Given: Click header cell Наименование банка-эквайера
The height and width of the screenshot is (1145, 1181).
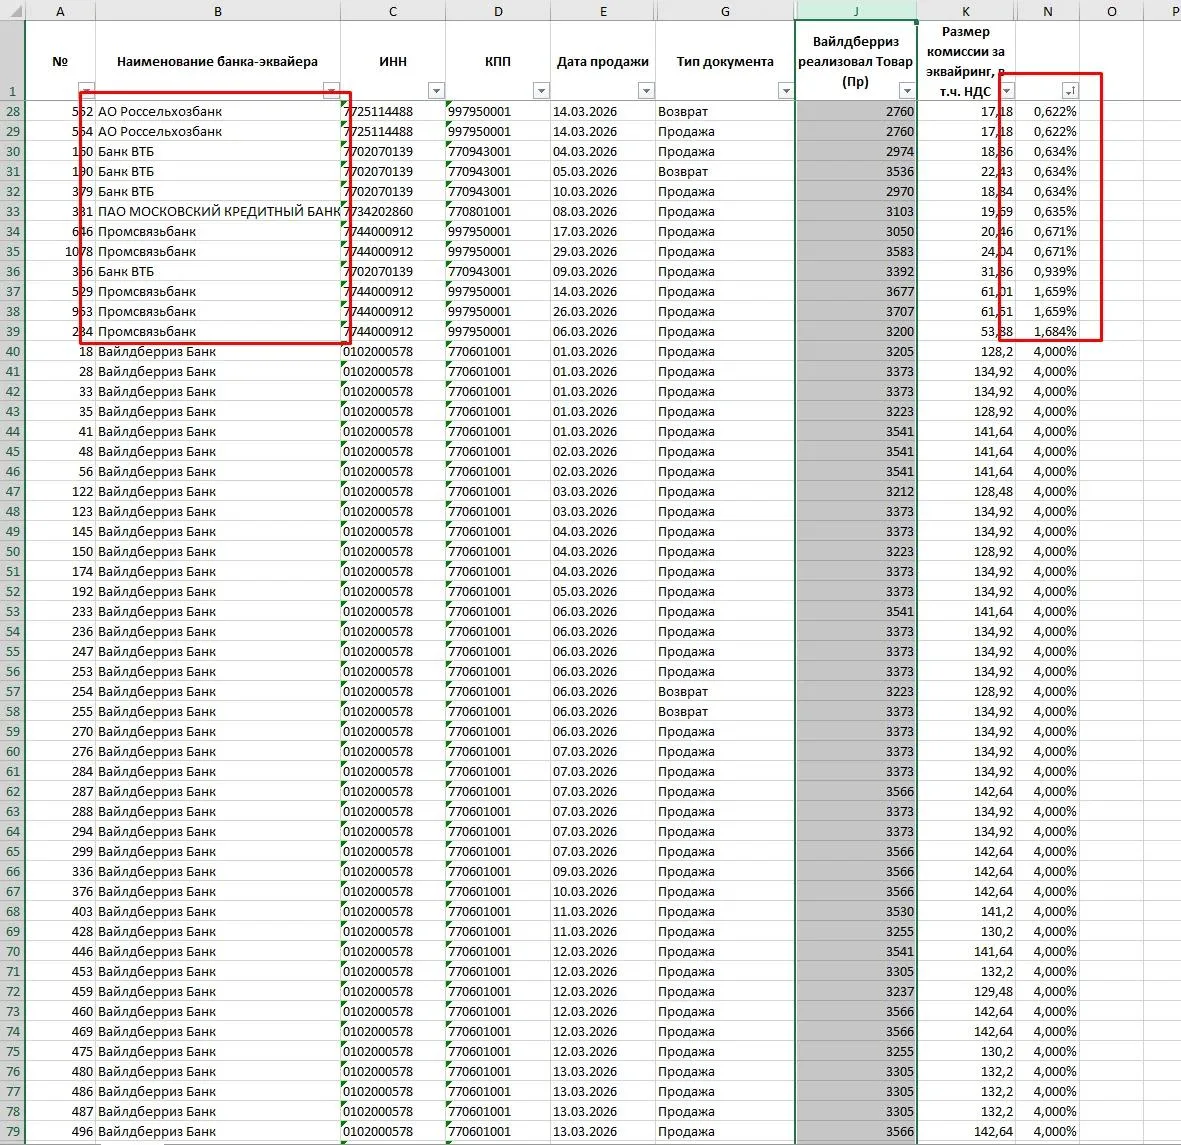Looking at the screenshot, I should click(x=218, y=61).
